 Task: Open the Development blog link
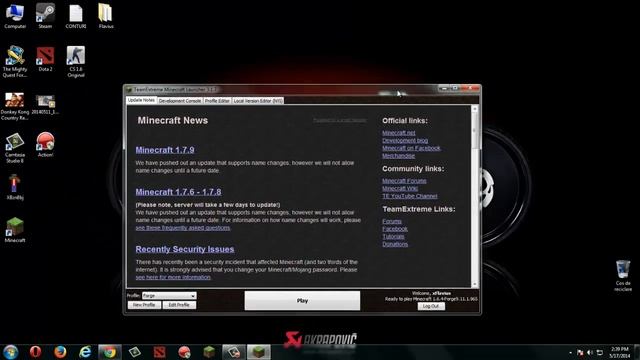coord(405,140)
